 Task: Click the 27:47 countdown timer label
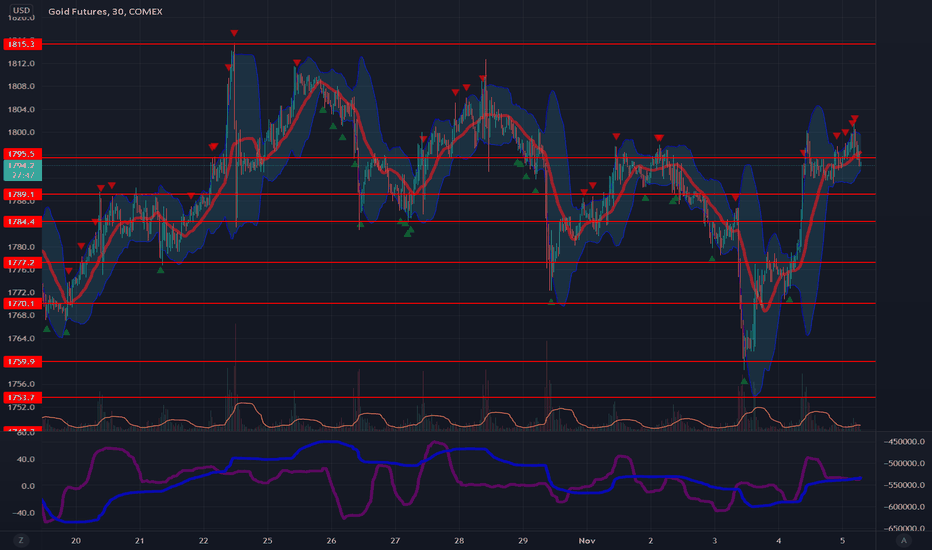click(x=23, y=175)
